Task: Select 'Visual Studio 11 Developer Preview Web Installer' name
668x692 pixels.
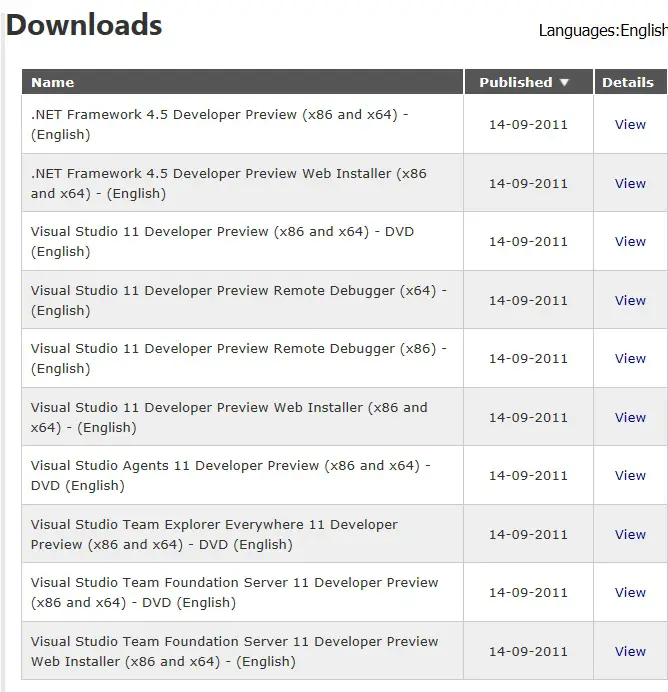Action: point(229,417)
